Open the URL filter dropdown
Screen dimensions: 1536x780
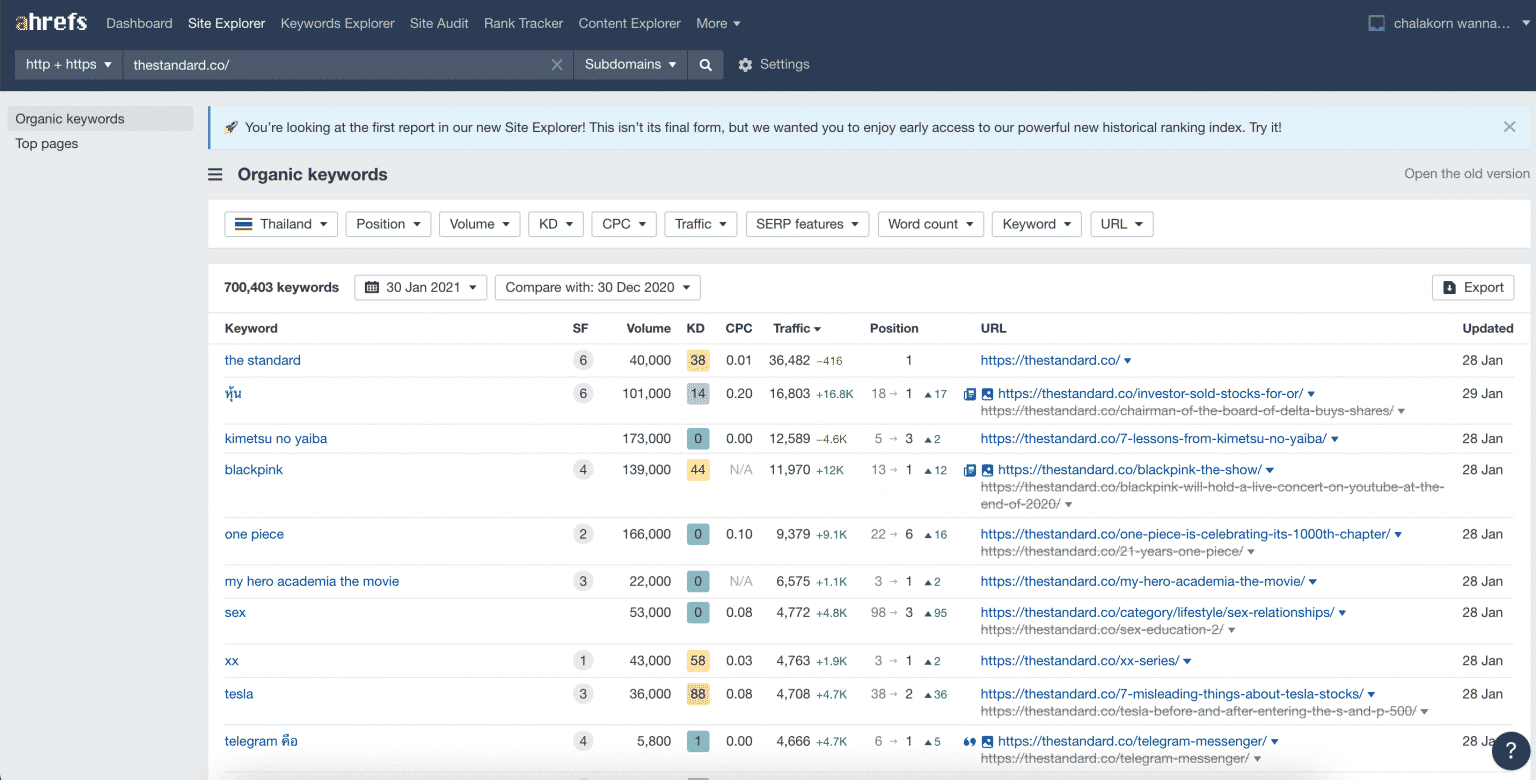click(x=1122, y=224)
